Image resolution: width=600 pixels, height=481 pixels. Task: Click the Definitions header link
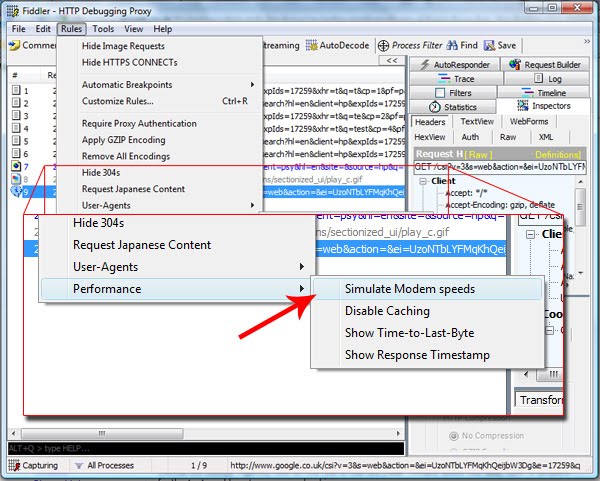click(558, 155)
